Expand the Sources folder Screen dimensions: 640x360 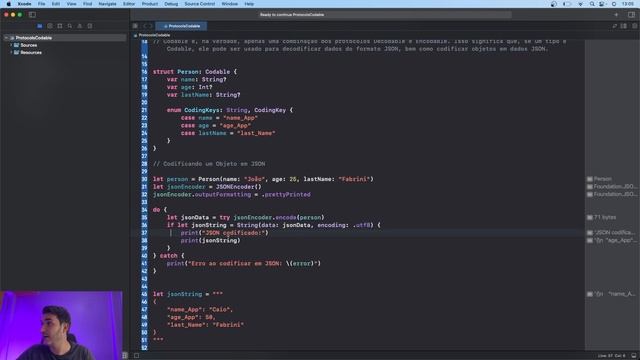pyautogui.click(x=11, y=45)
